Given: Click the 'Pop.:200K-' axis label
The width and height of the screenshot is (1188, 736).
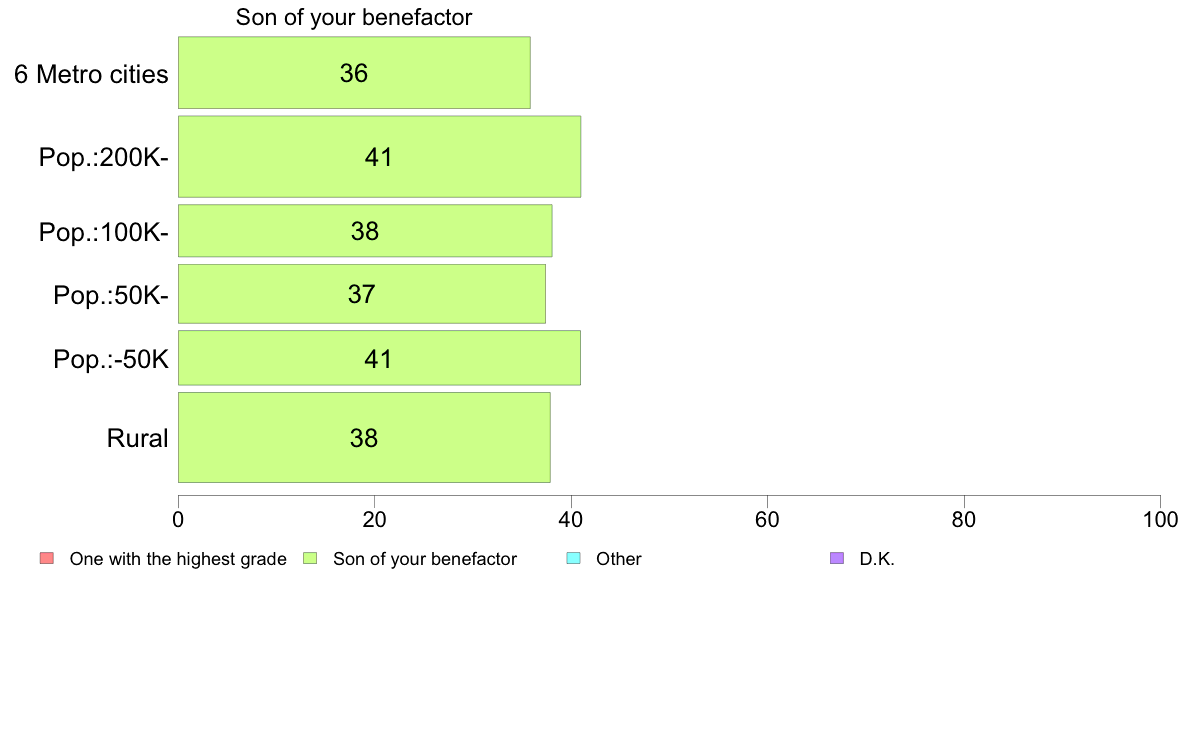Looking at the screenshot, I should 104,157.
